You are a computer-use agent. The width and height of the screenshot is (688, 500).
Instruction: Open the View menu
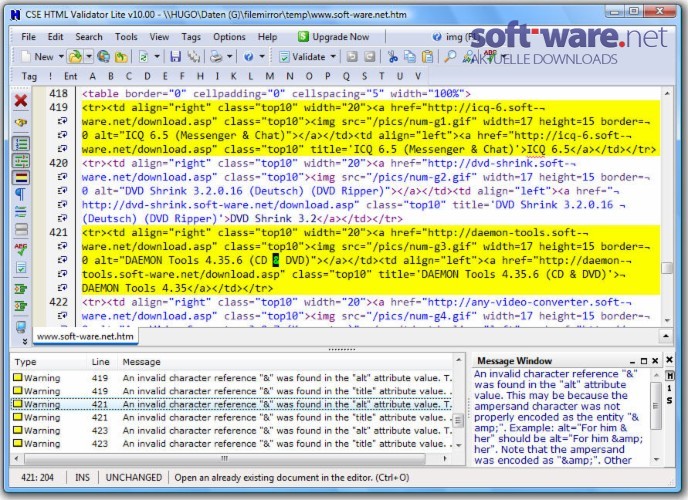[x=159, y=37]
